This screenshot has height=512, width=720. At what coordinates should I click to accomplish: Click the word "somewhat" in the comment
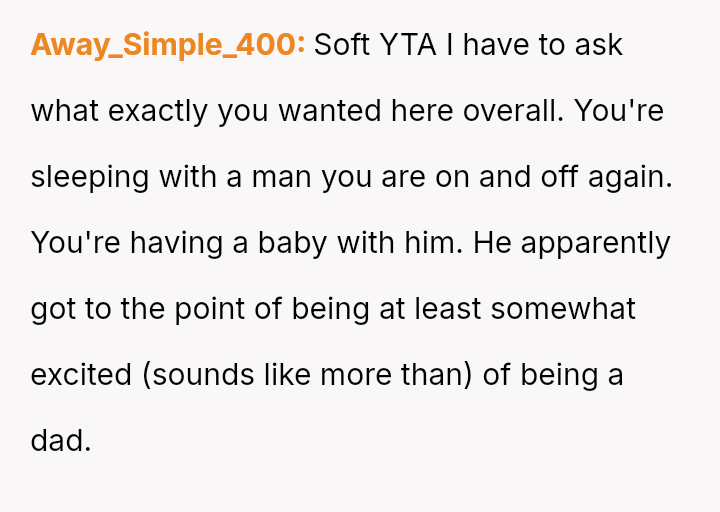[x=563, y=309]
